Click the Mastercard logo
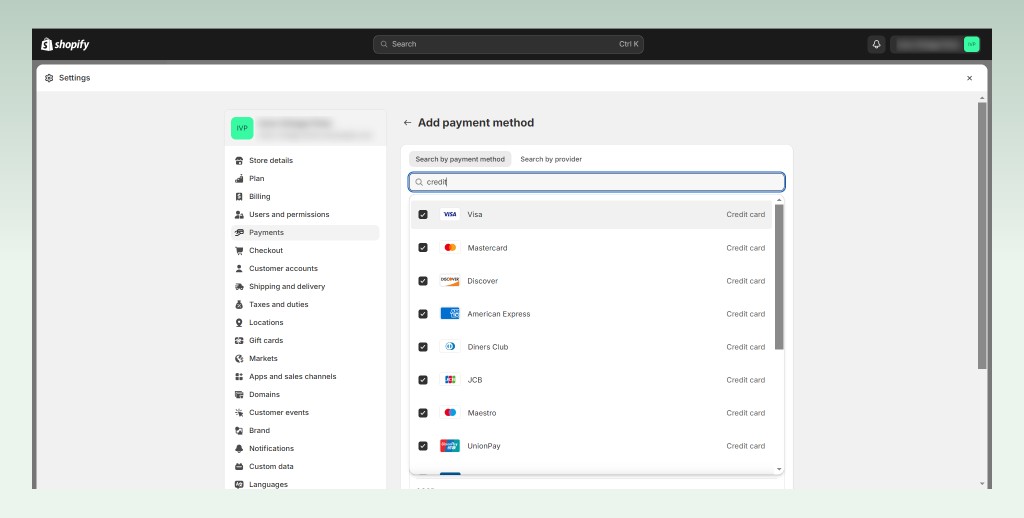This screenshot has width=1024, height=518. point(450,248)
